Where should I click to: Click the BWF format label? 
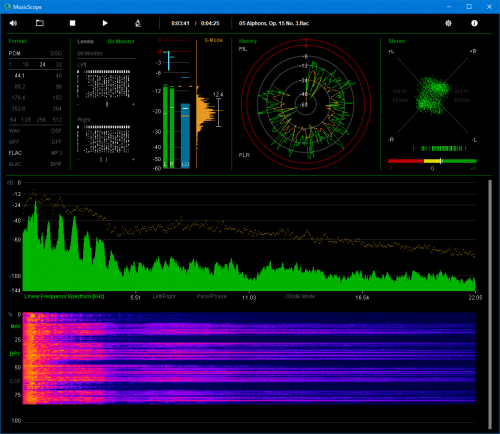coord(56,164)
